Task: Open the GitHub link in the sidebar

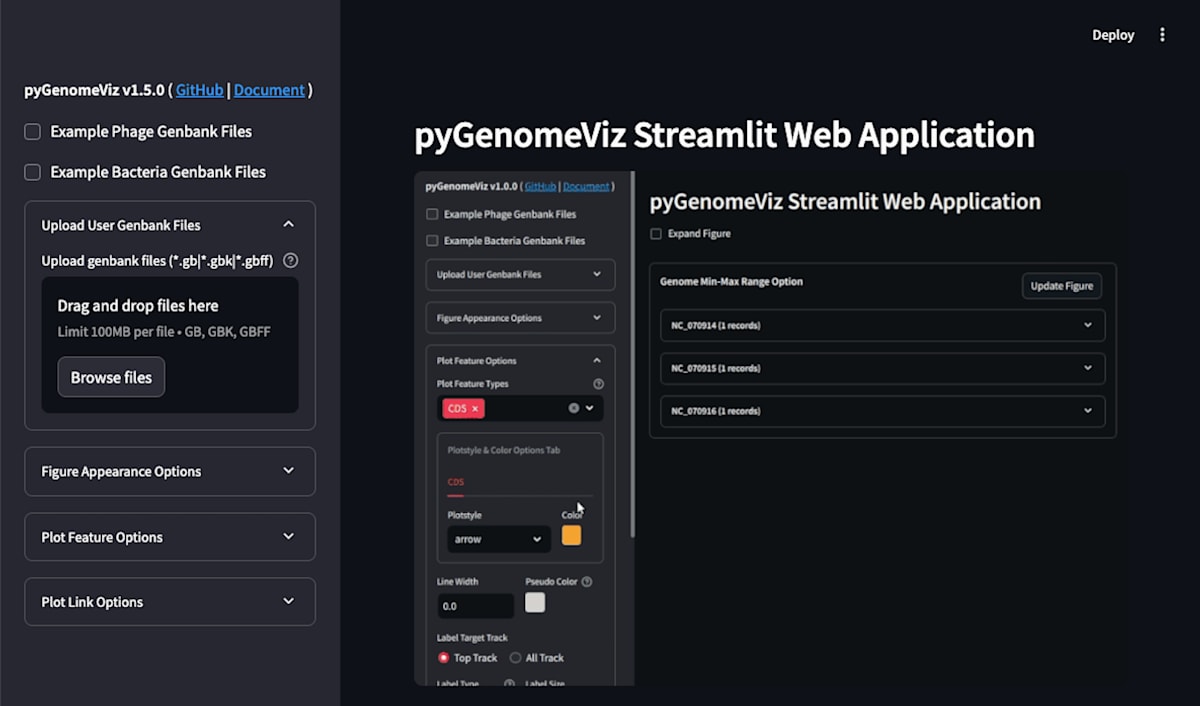Action: [x=200, y=90]
